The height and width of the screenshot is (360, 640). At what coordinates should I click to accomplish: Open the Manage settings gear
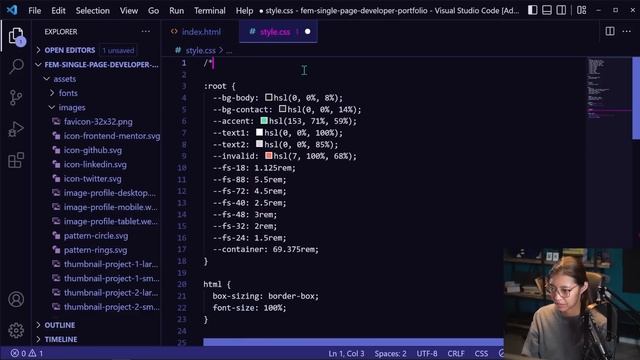[16, 330]
